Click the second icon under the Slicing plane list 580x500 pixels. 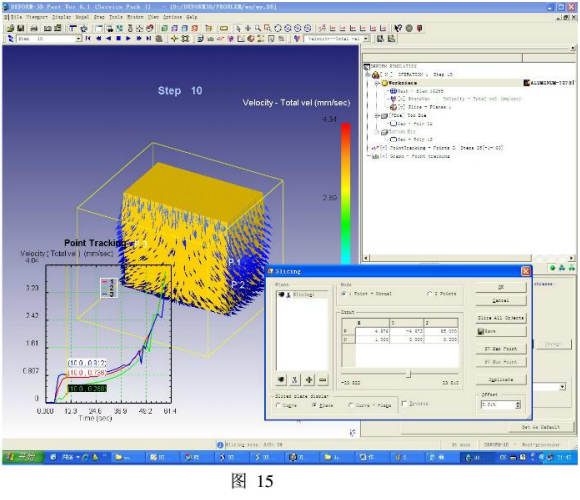(294, 379)
